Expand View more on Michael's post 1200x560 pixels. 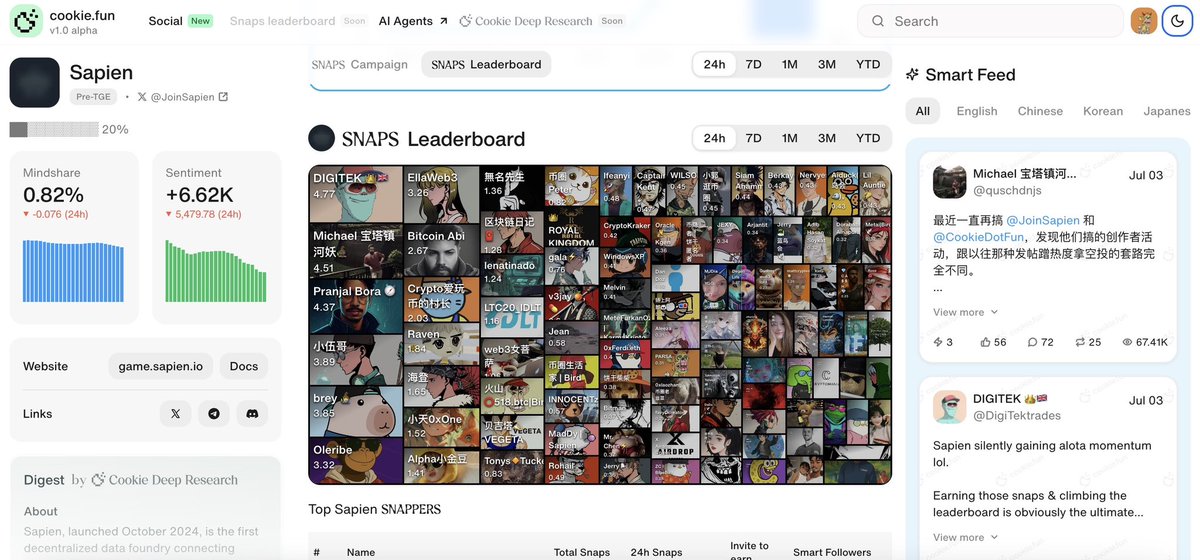pos(965,312)
